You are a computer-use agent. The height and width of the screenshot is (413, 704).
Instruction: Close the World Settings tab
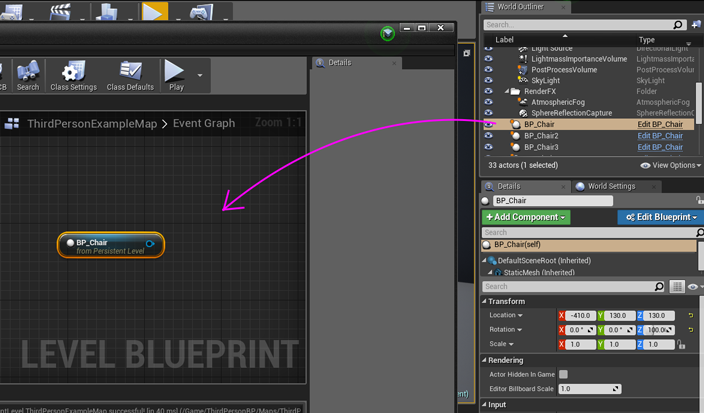click(654, 187)
